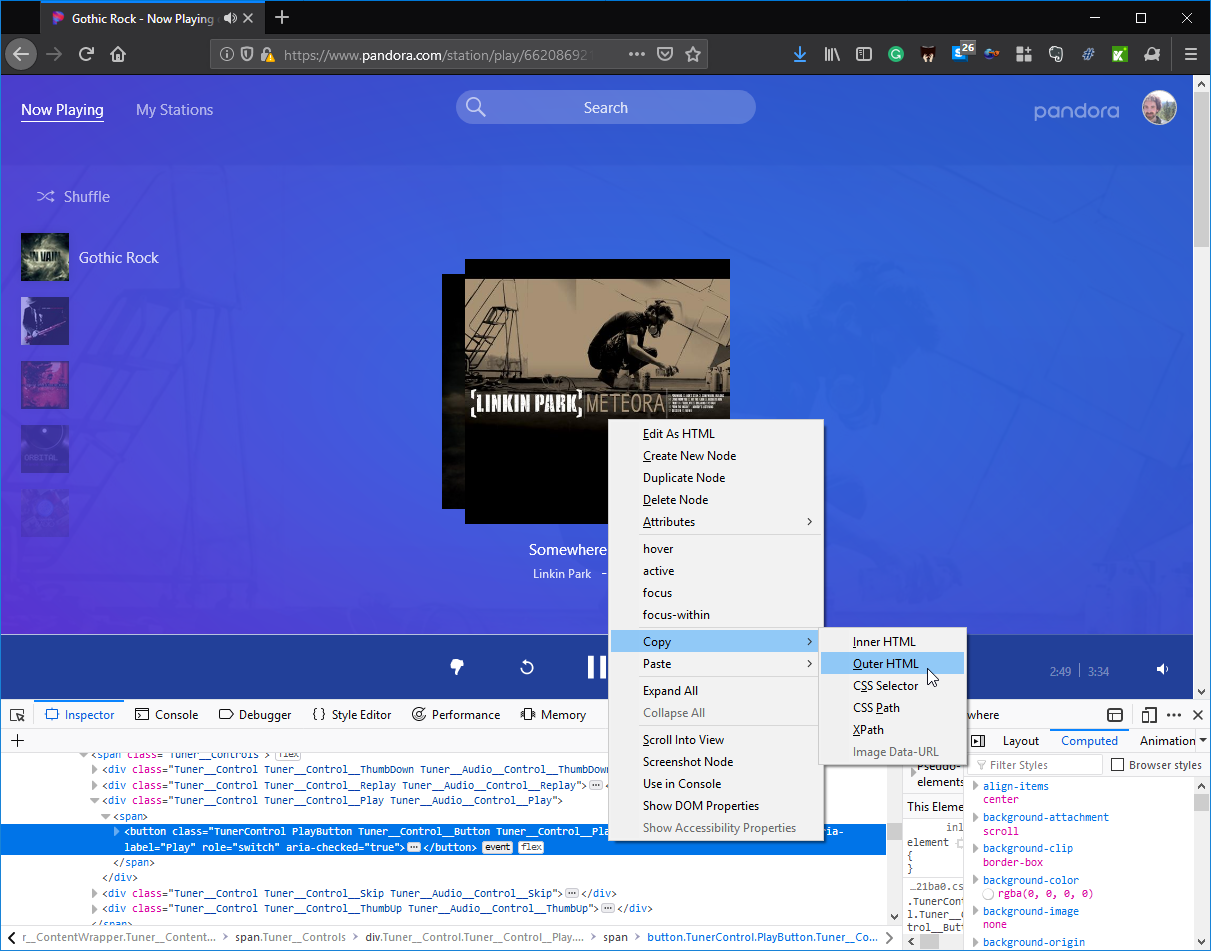Pause the song with the pause button
1211x951 pixels.
tap(596, 667)
